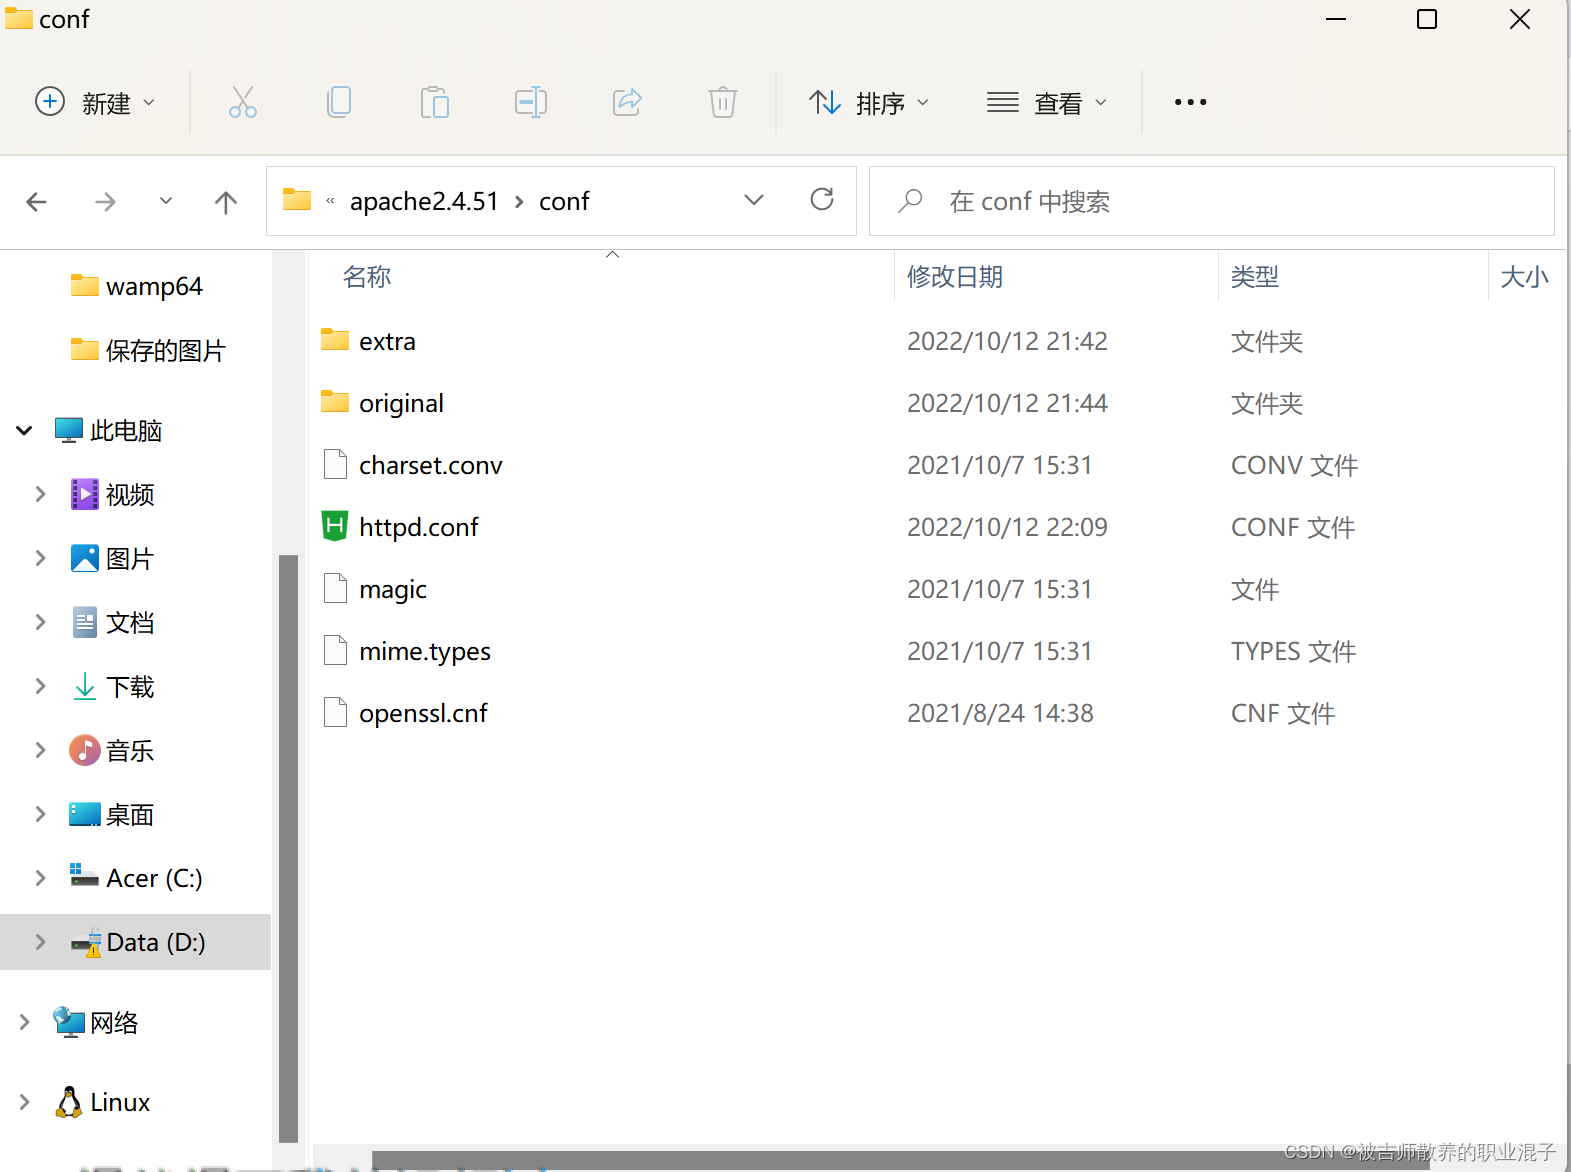Click the This PC monitor icon

click(x=68, y=430)
